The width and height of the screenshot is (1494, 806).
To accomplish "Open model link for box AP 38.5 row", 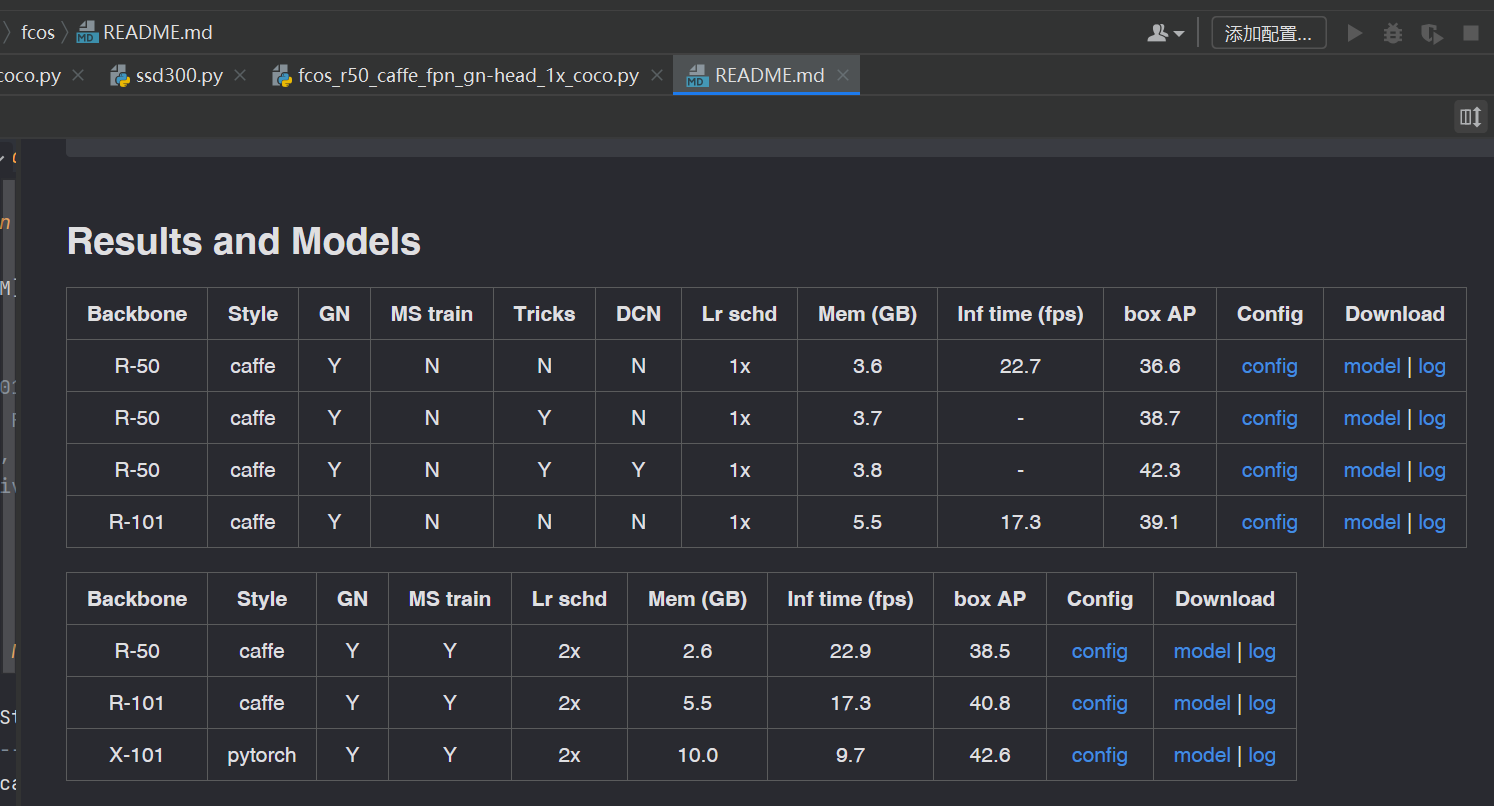I will (1202, 651).
